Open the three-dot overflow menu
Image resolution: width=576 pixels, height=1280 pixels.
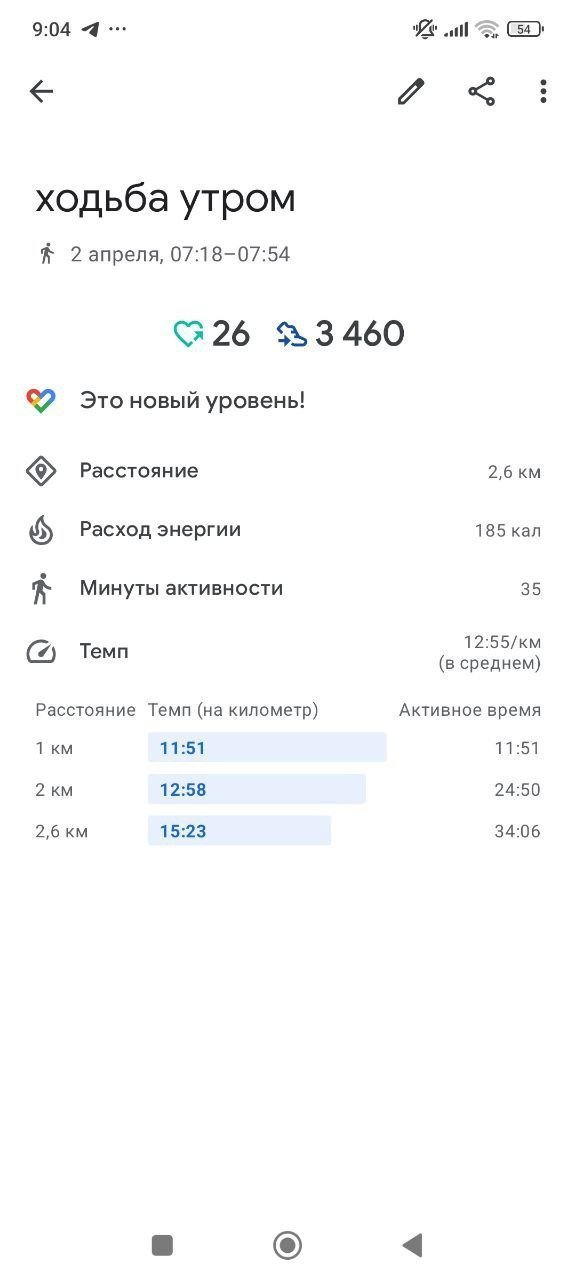pos(543,92)
